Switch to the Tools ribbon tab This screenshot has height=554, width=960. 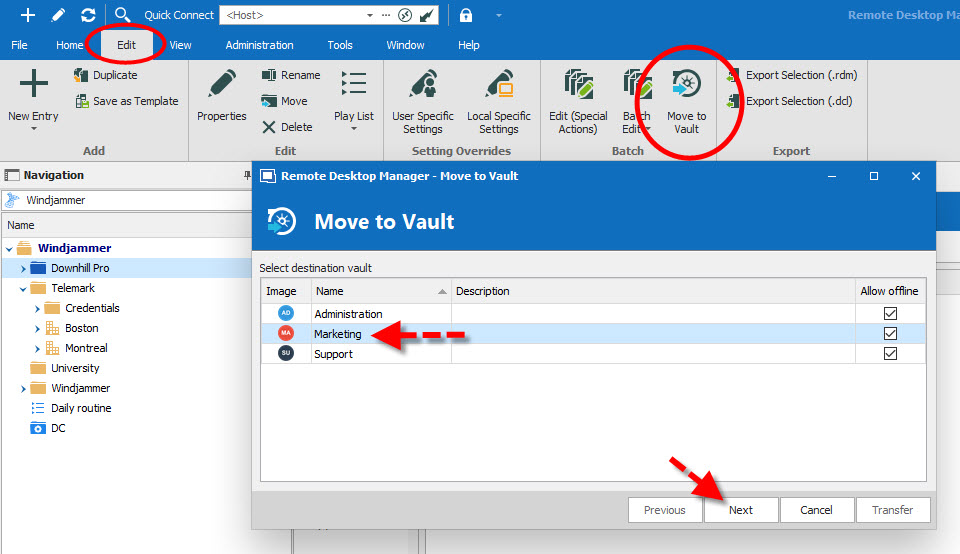point(340,45)
